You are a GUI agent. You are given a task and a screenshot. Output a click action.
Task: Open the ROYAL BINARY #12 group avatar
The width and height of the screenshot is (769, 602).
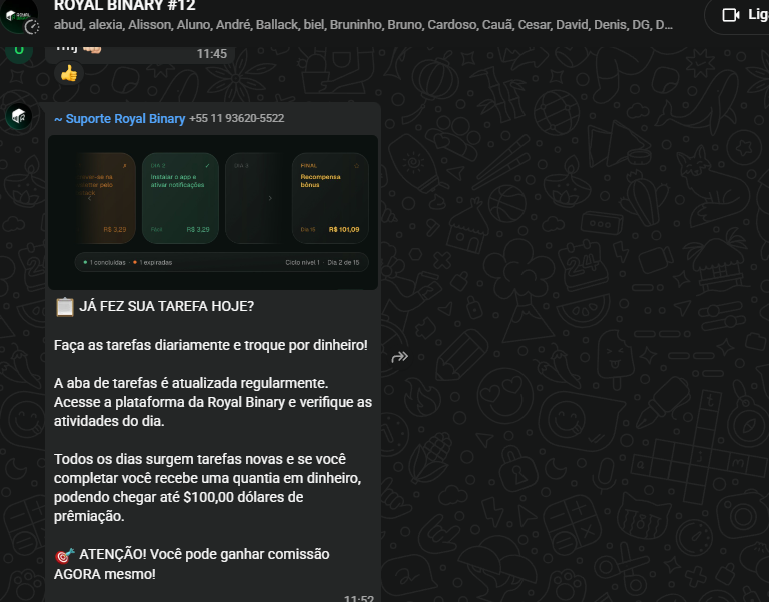click(19, 16)
